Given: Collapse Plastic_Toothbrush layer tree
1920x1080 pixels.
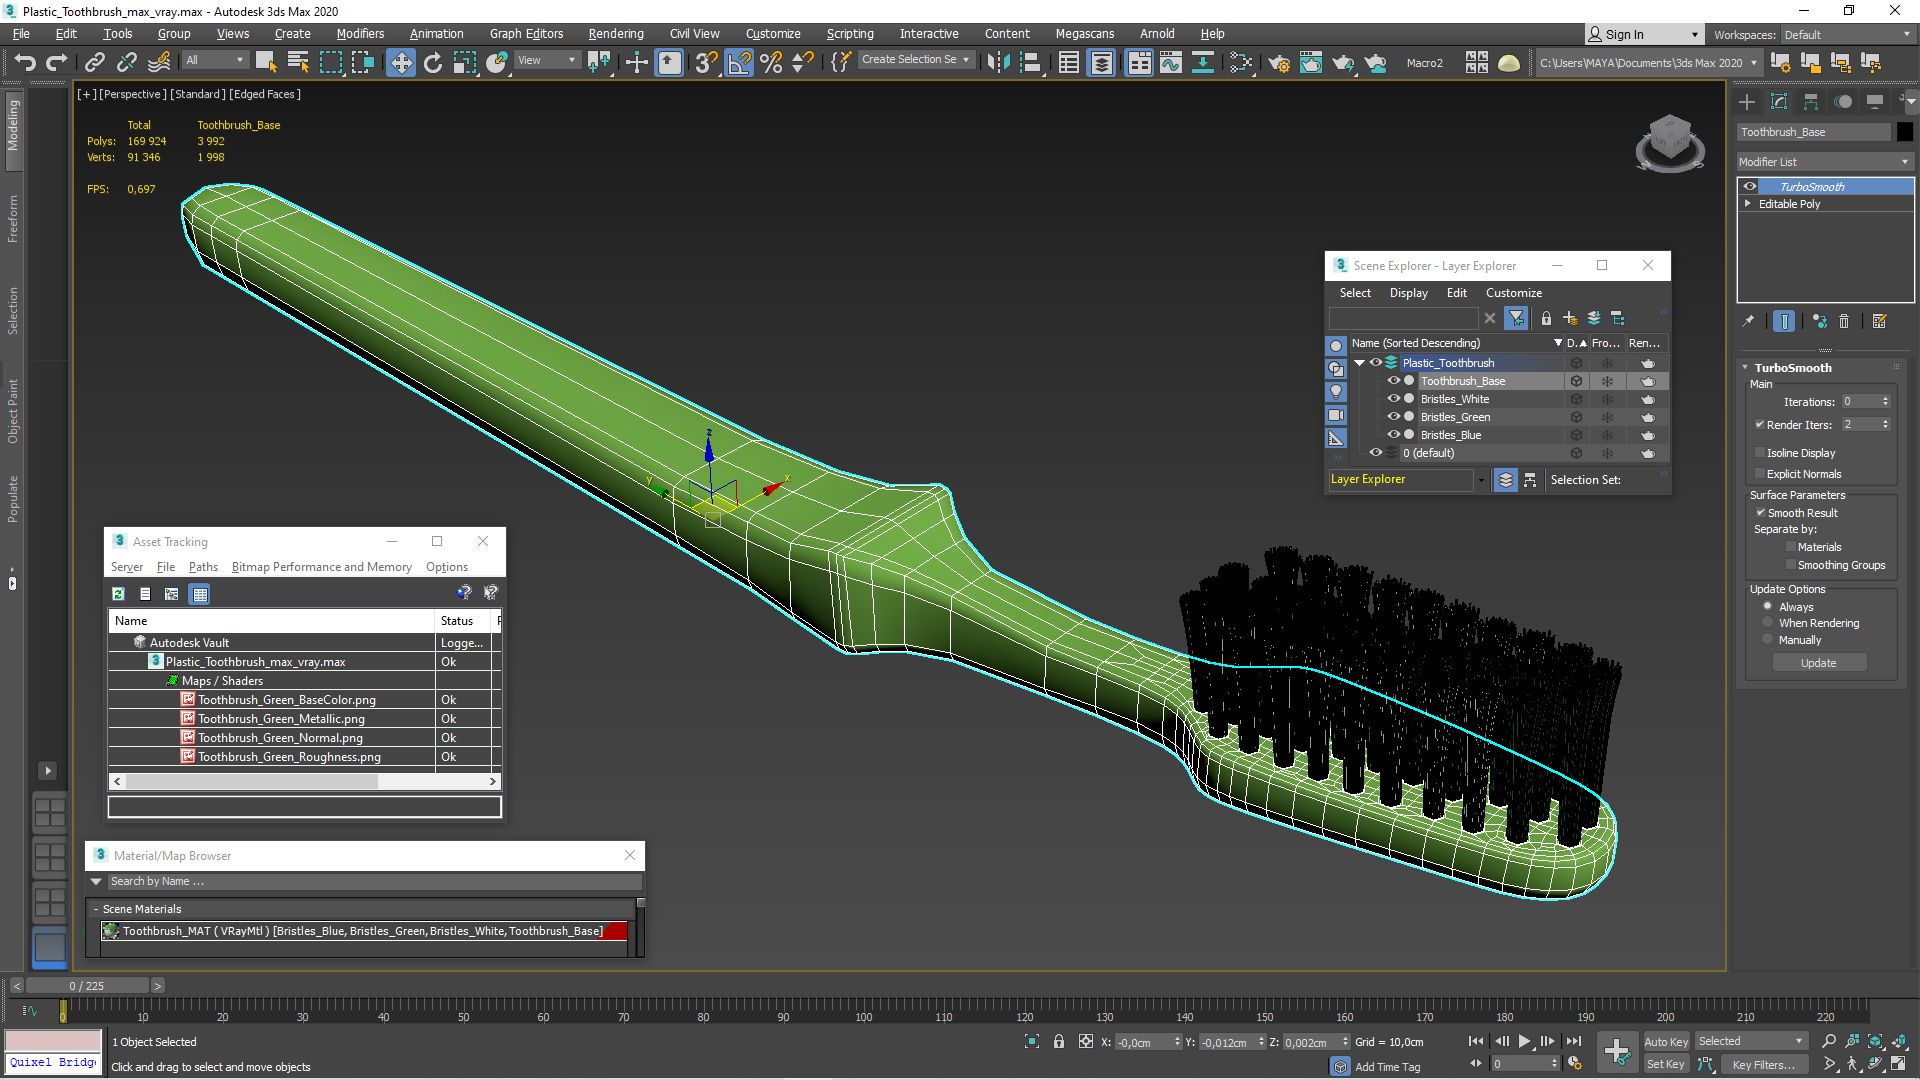Looking at the screenshot, I should (1359, 363).
